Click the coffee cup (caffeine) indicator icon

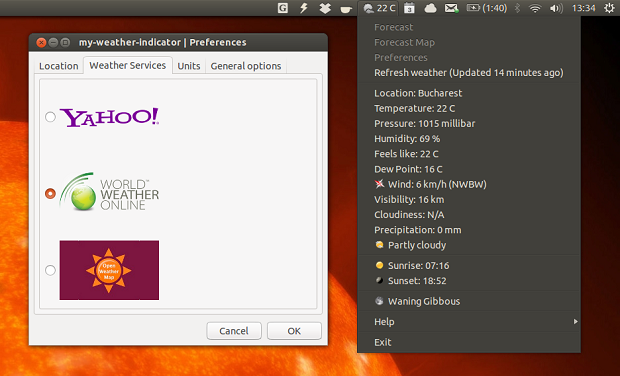click(346, 9)
